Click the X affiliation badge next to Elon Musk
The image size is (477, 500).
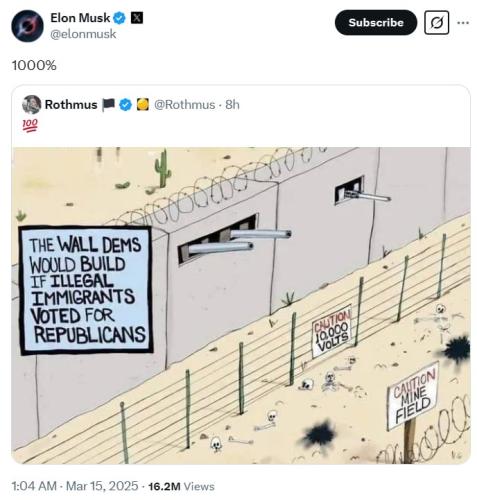[137, 18]
